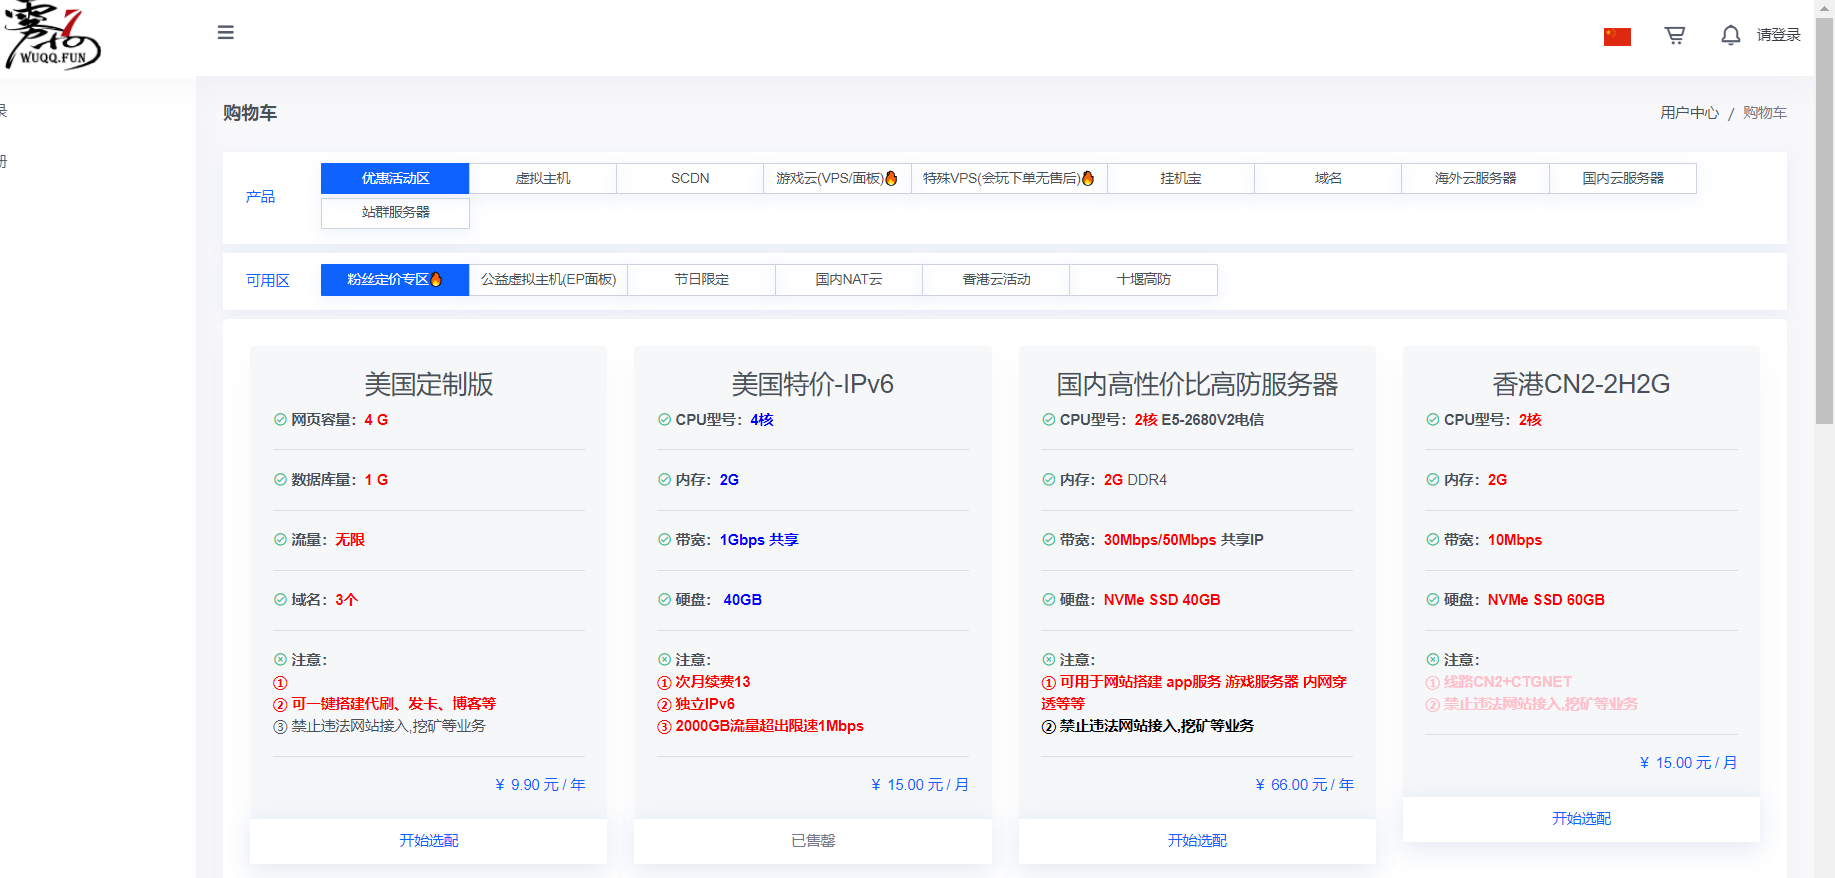1835x878 pixels.
Task: Click the ¥ 9.90 元 / 年 price
Action: tap(540, 785)
